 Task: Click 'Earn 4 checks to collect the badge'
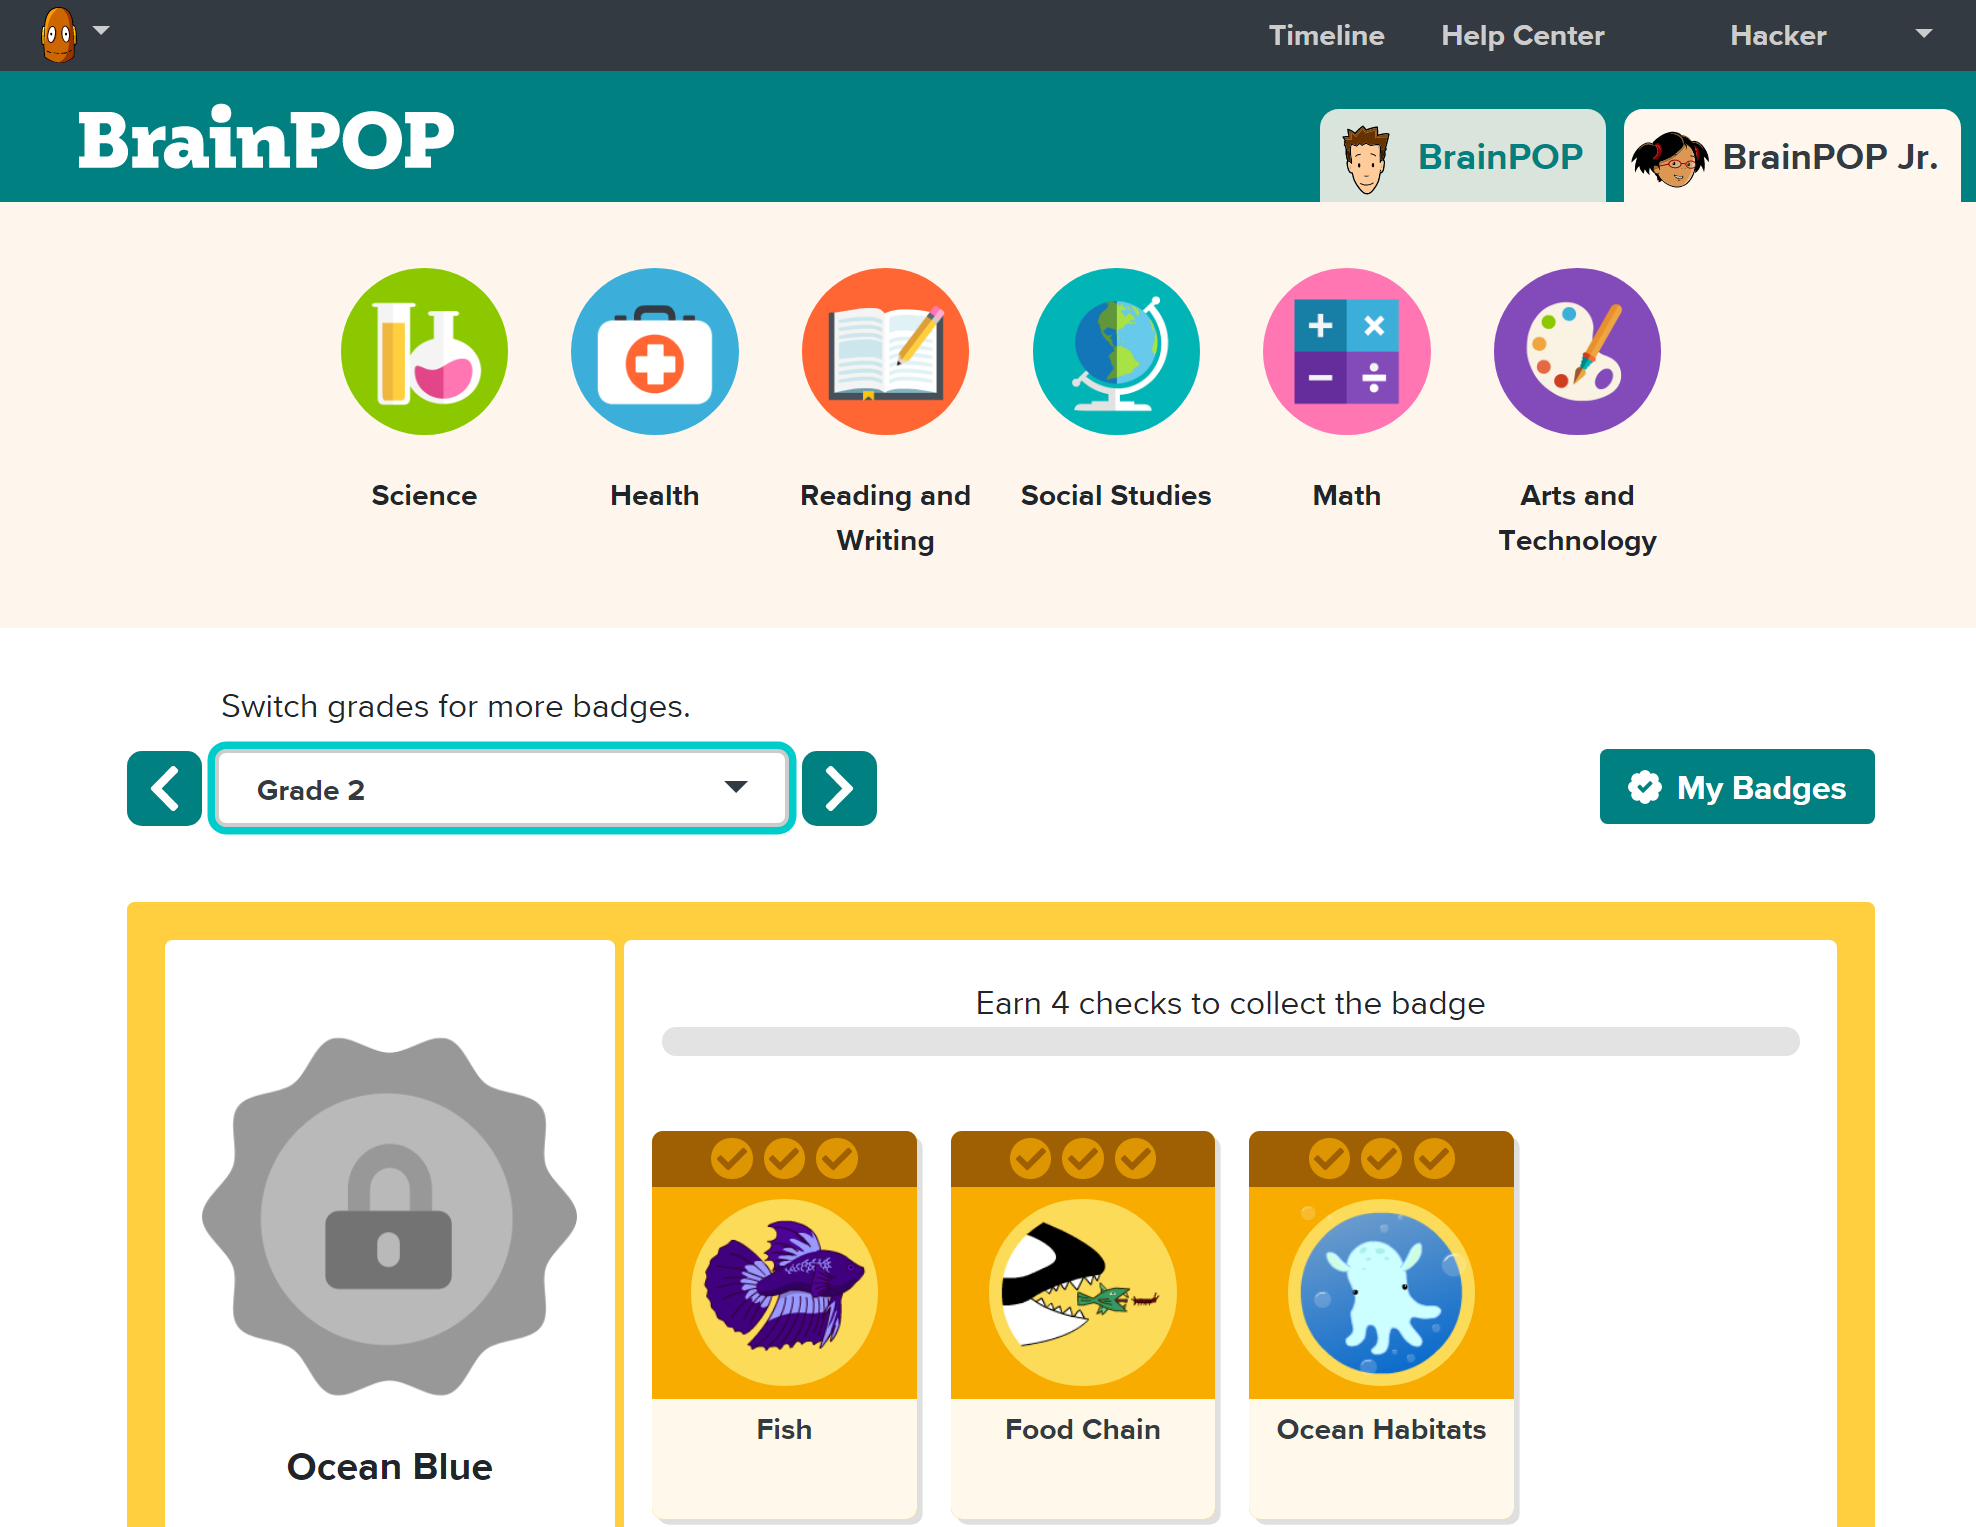click(1230, 1002)
